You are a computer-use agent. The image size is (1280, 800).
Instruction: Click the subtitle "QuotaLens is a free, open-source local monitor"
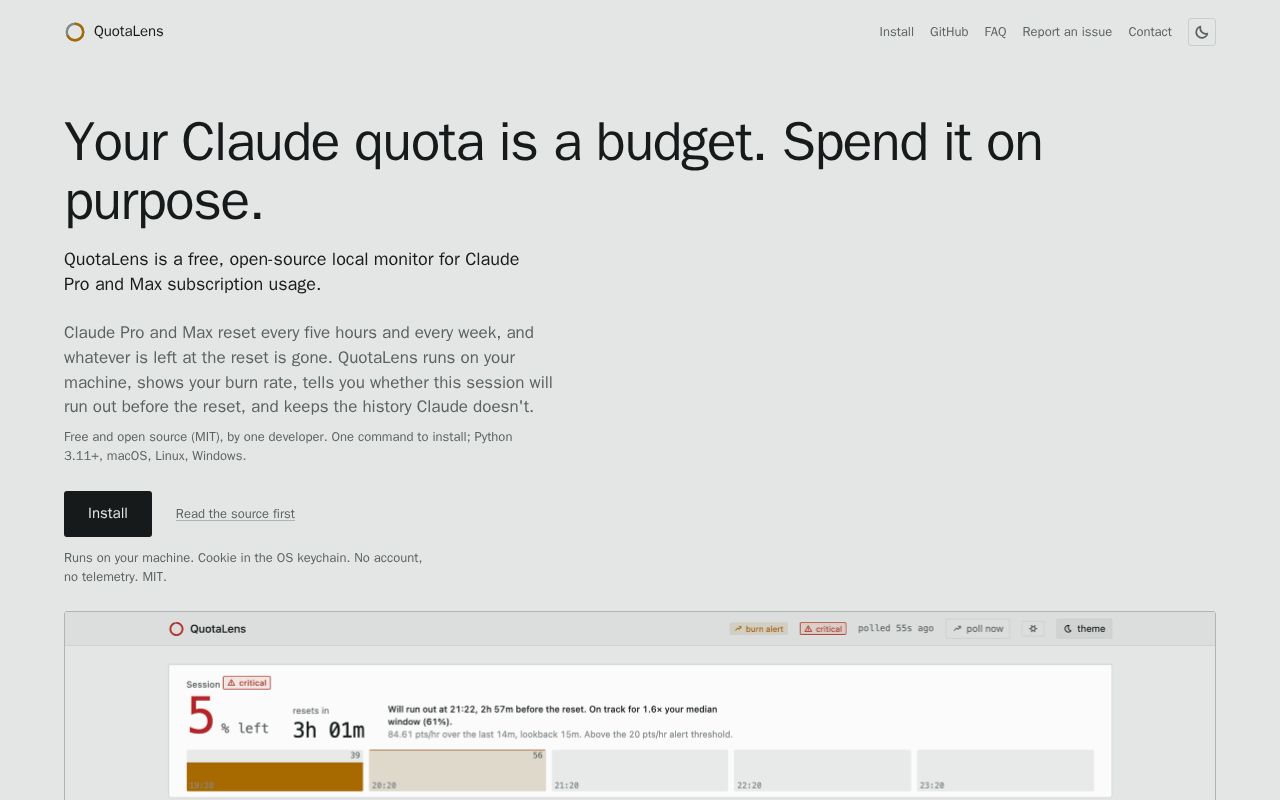[292, 271]
